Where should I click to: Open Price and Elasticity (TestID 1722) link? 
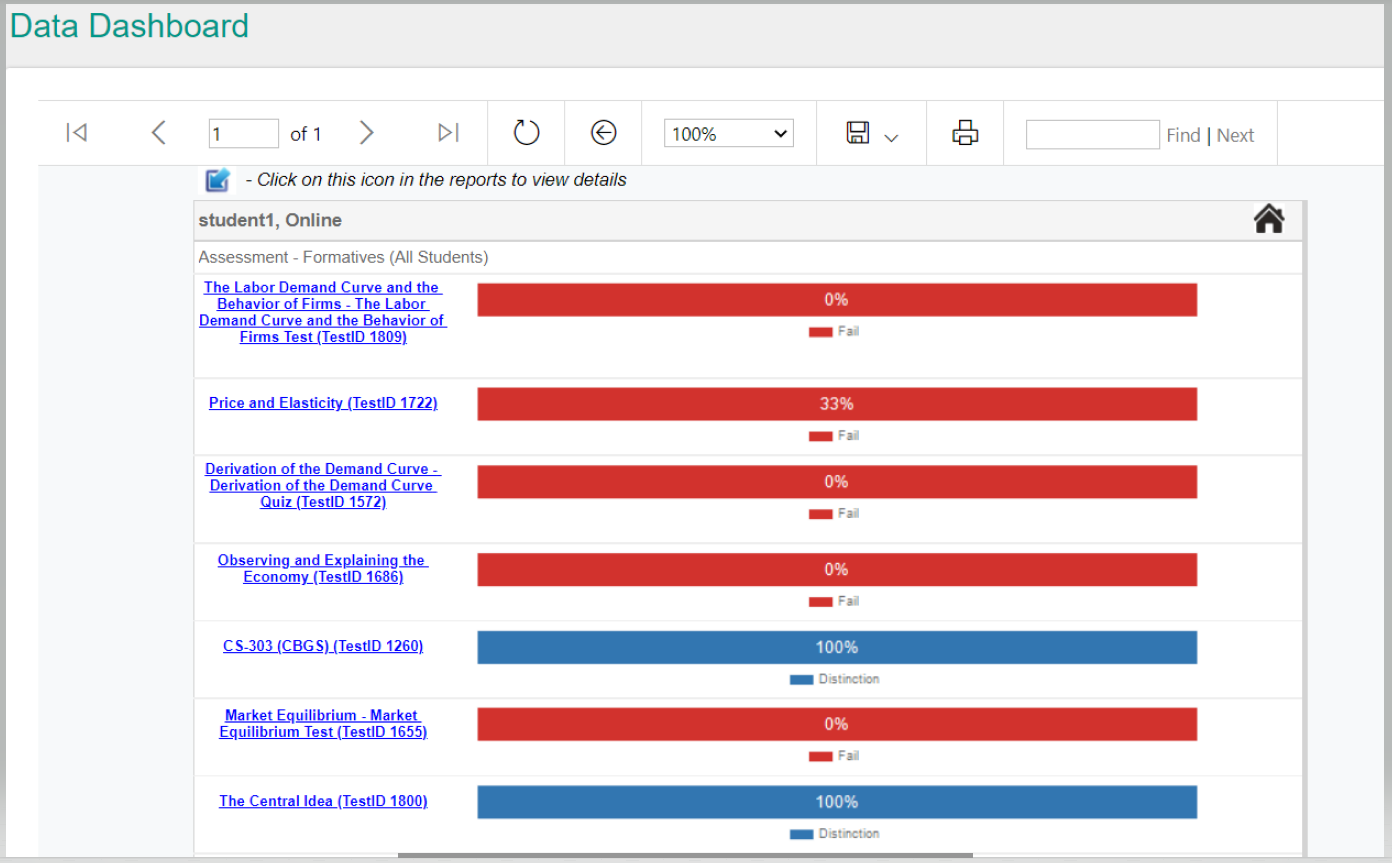click(323, 403)
